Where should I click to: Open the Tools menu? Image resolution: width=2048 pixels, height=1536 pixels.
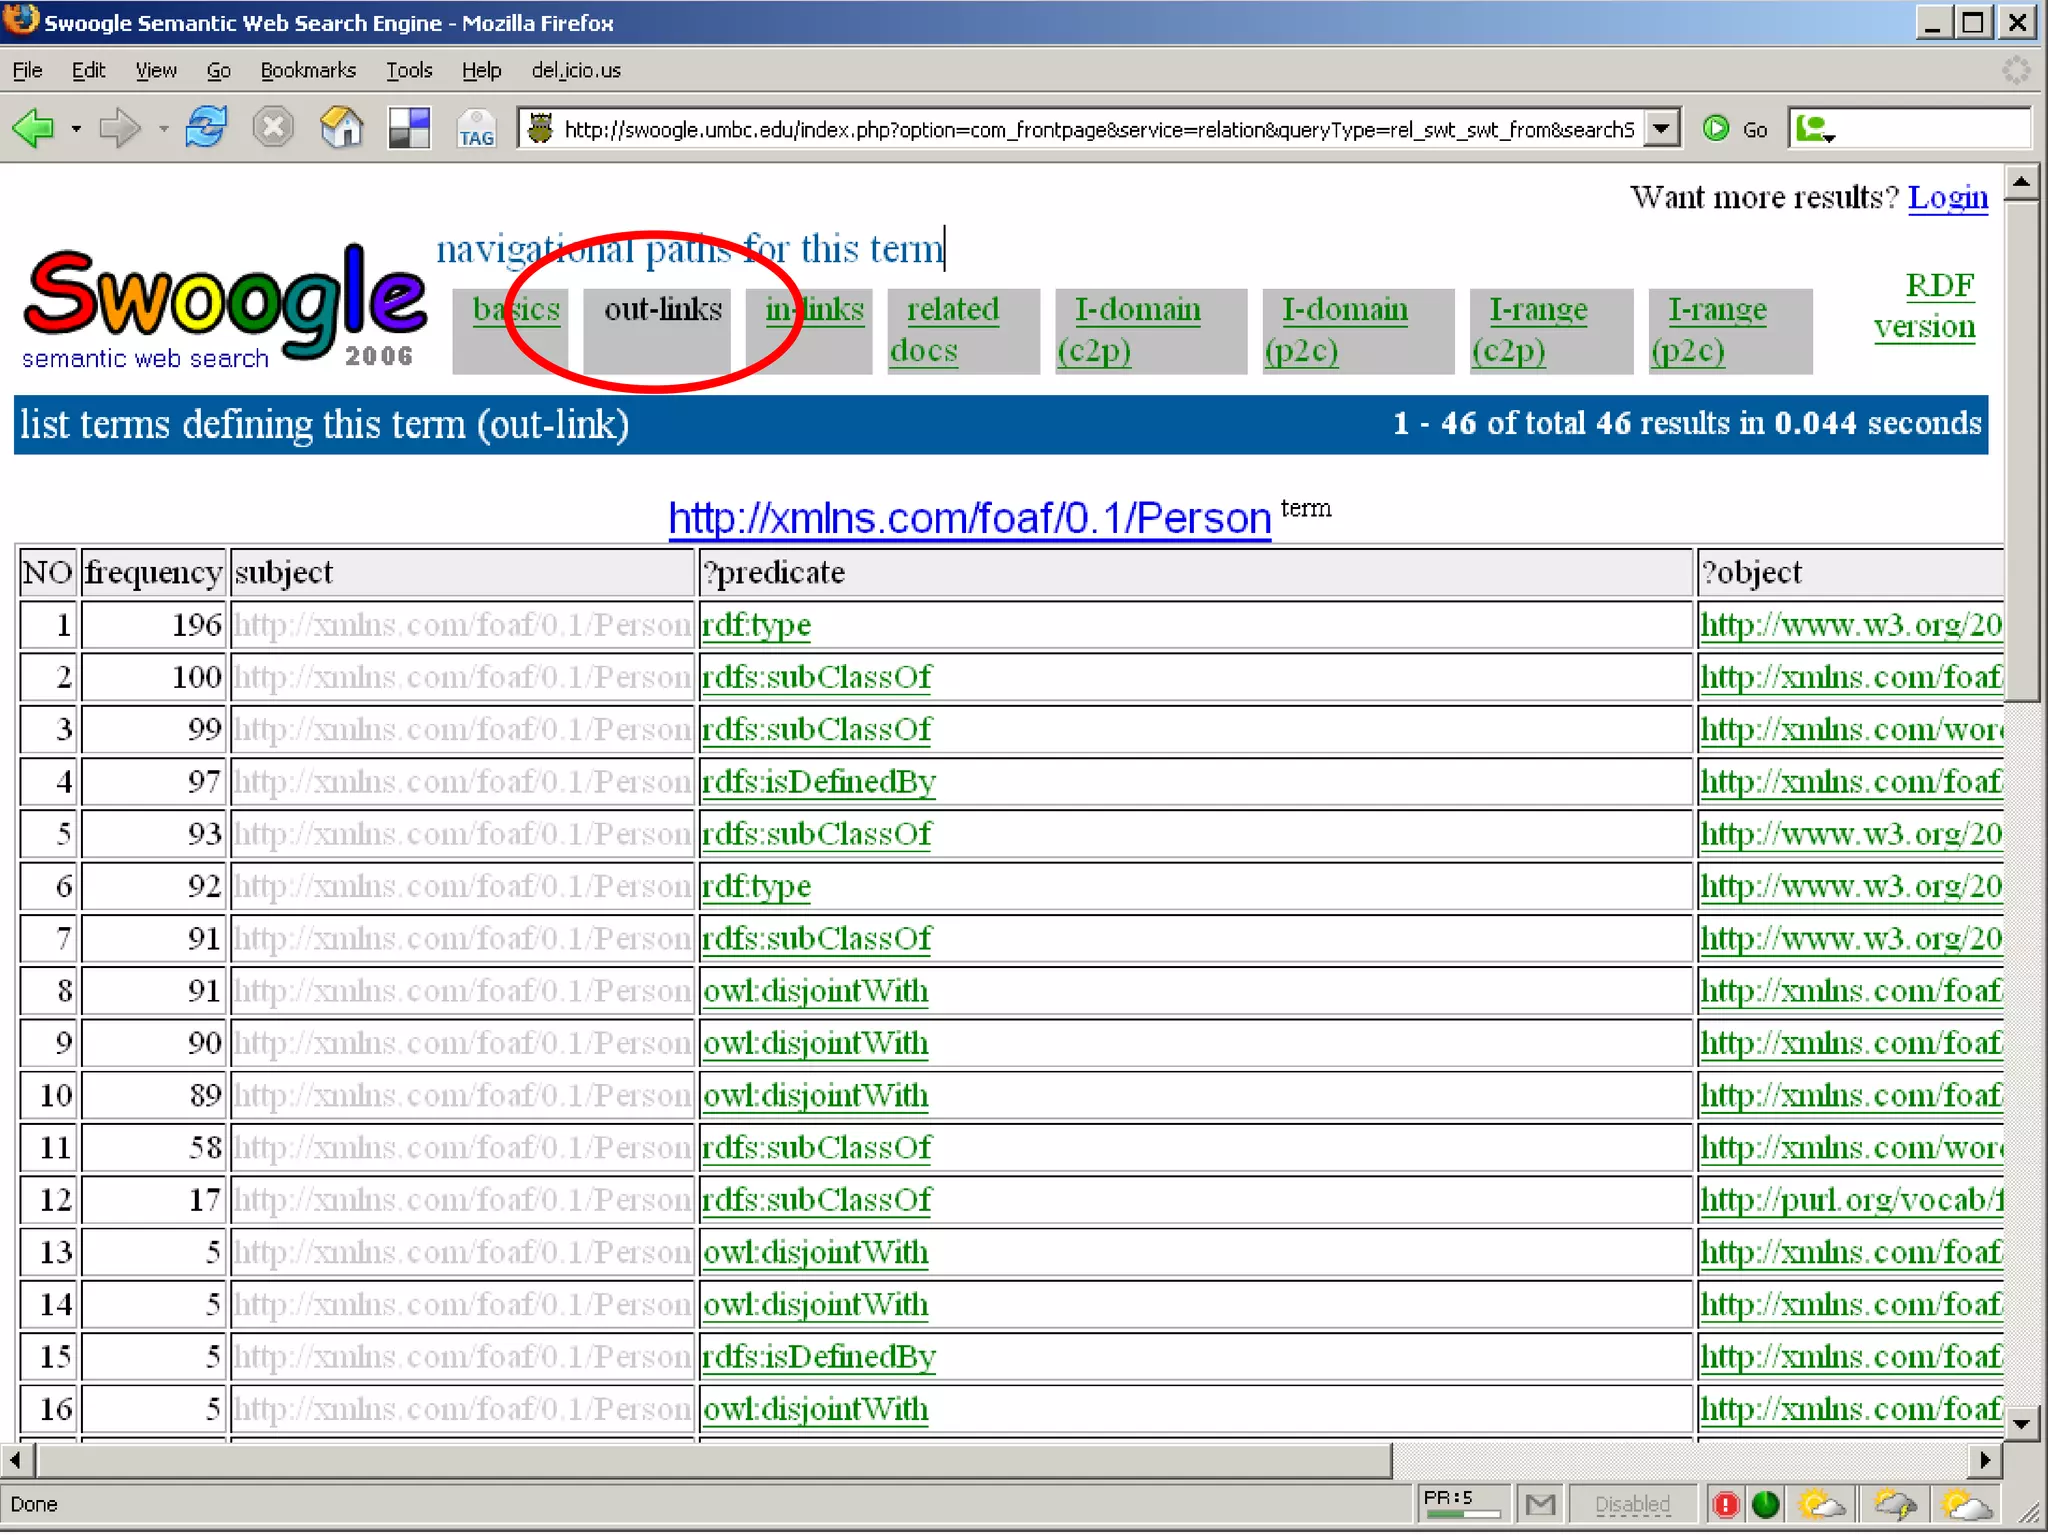[x=409, y=71]
